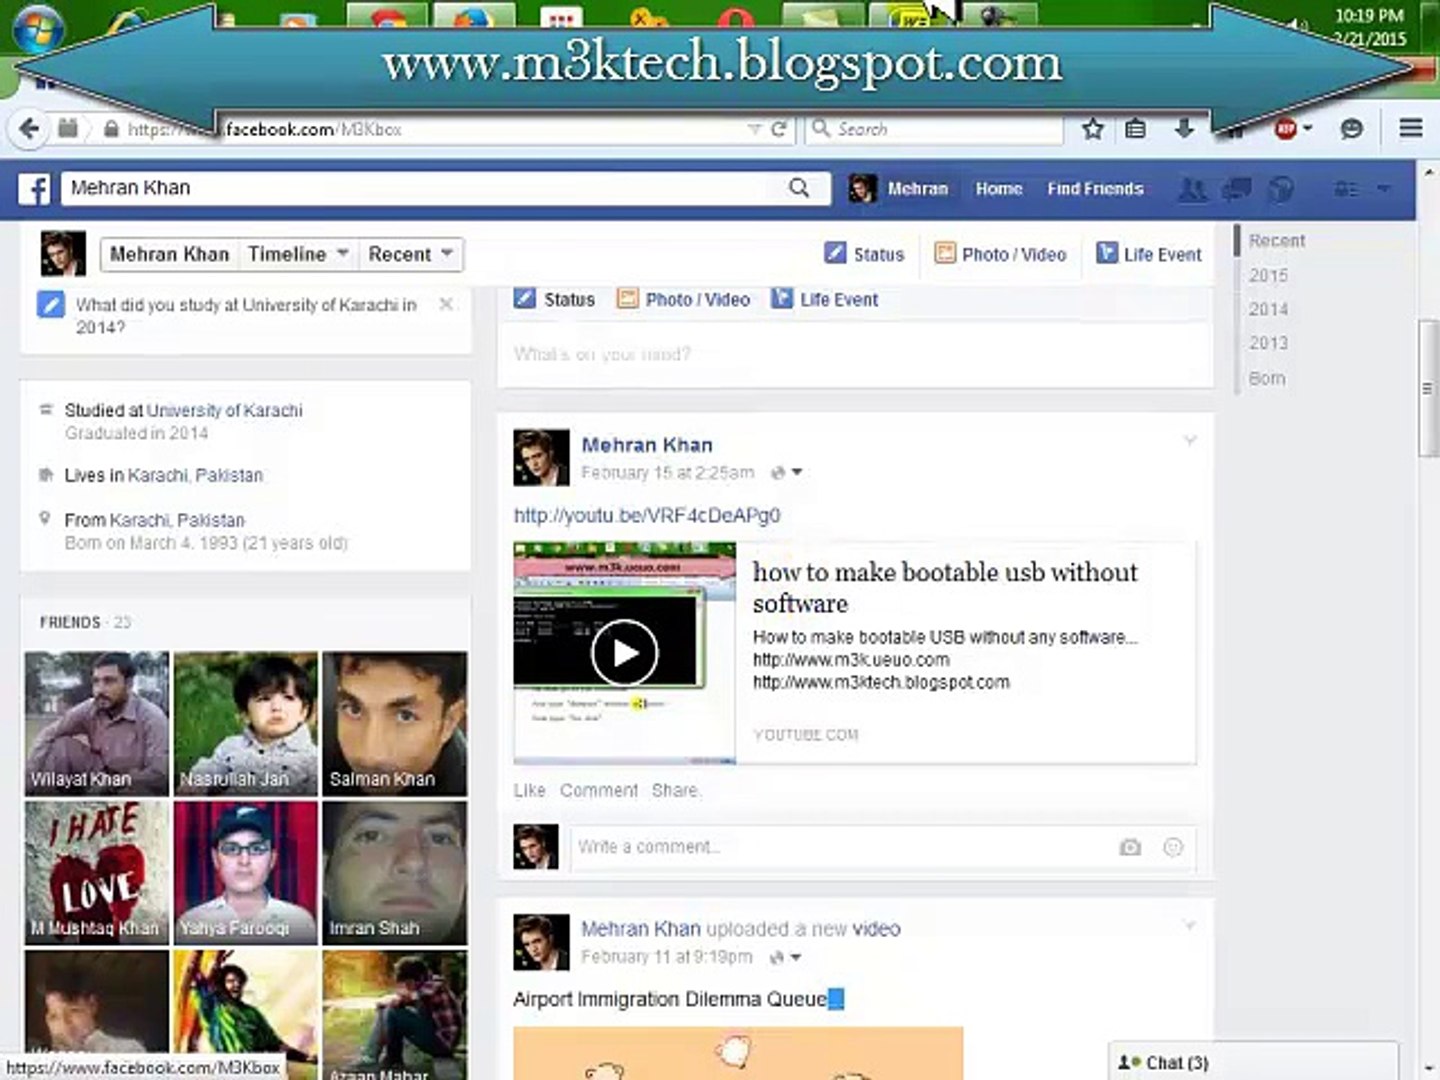Open Imran Shah friend thumbnail
Viewport: 1440px width, 1080px height.
click(x=394, y=873)
